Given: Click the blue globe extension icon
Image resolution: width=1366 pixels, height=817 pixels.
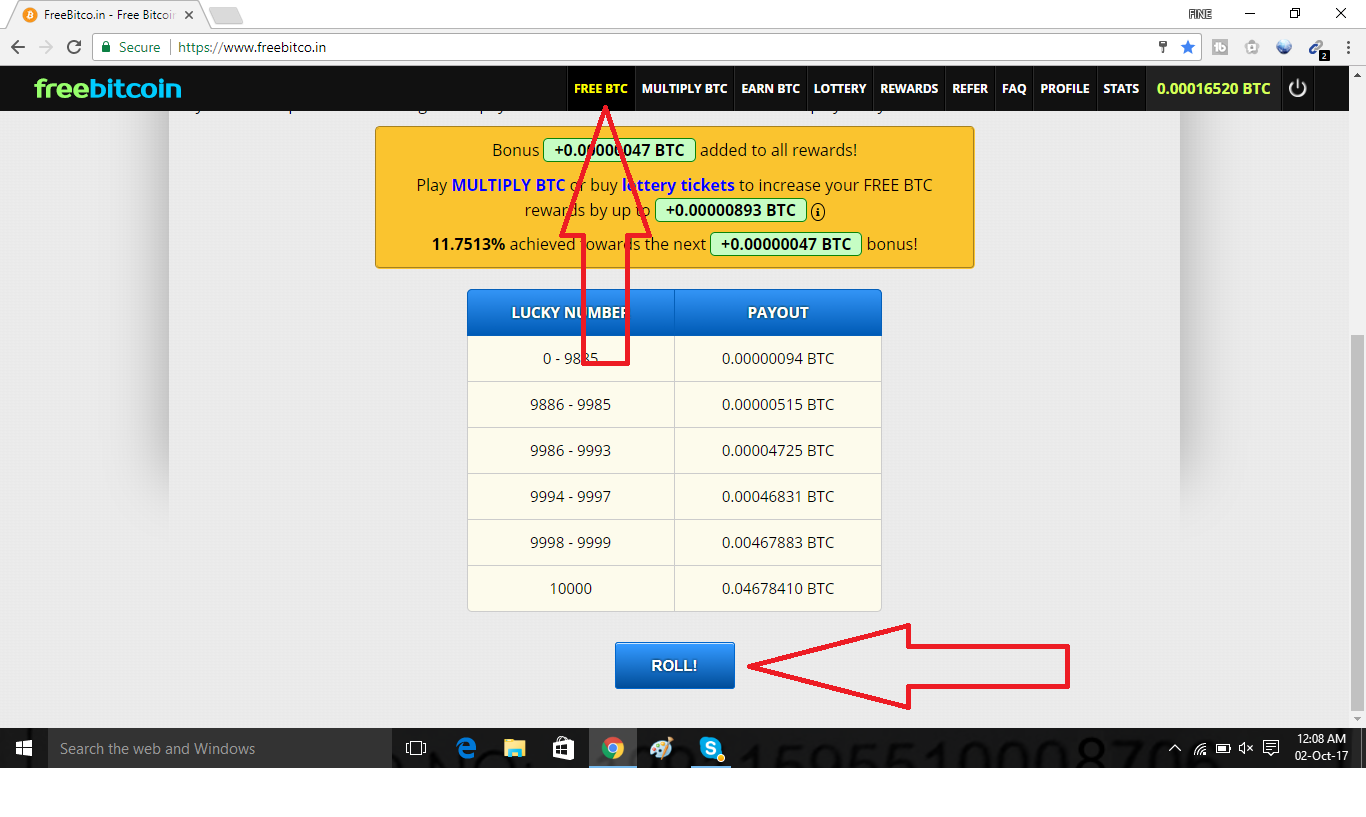Looking at the screenshot, I should (1284, 47).
